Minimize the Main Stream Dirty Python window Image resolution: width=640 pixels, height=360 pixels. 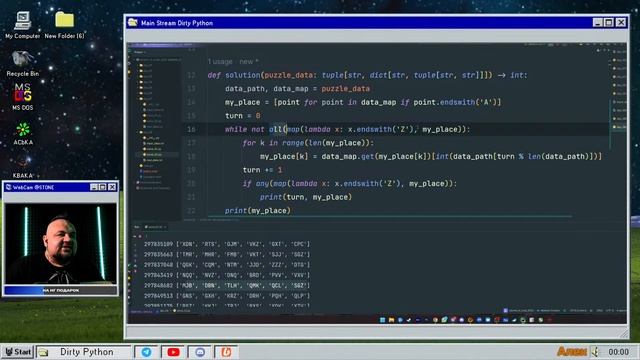(x=598, y=22)
